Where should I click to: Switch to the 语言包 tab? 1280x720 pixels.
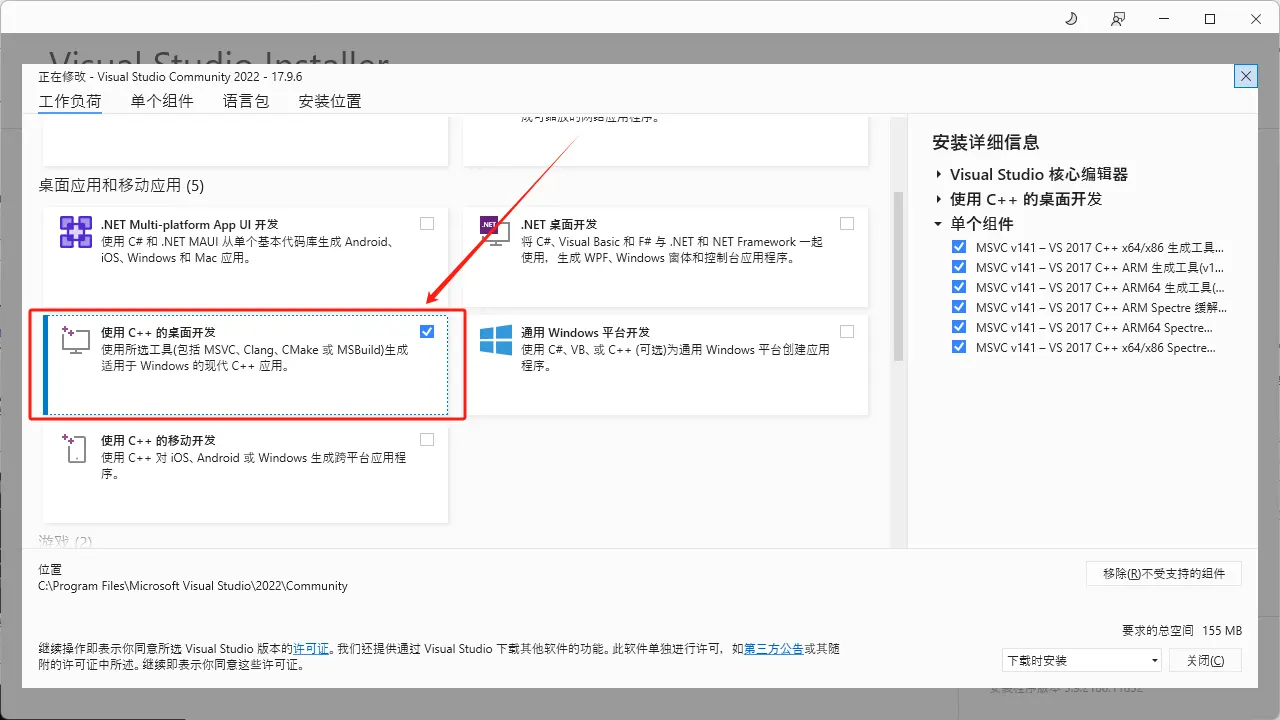246,101
